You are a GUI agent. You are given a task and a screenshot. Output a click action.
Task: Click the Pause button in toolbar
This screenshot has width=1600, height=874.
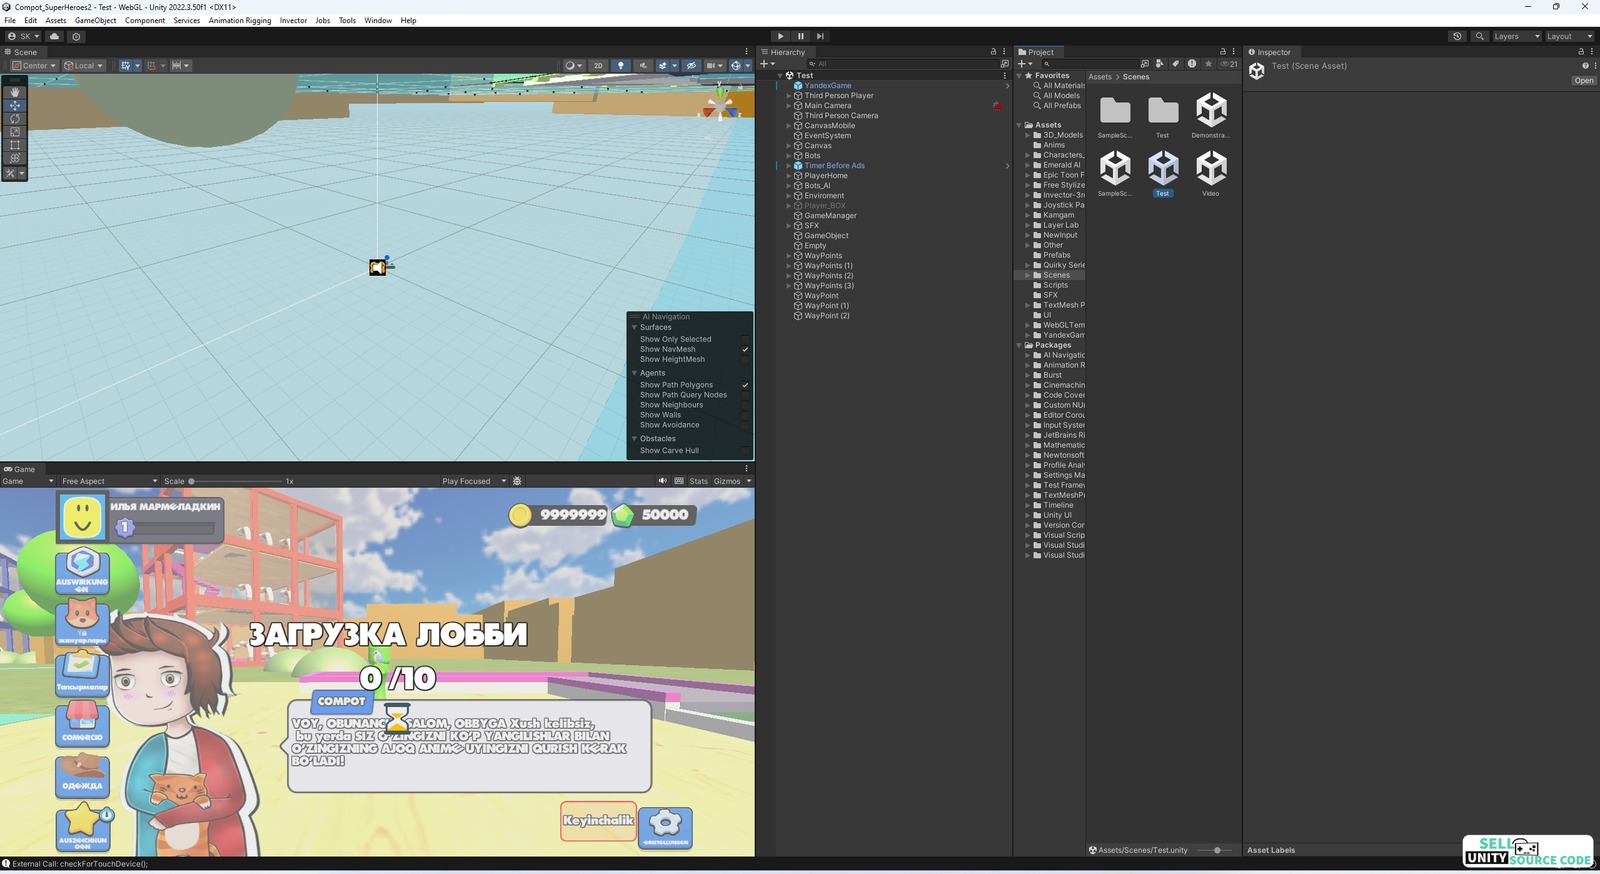(x=800, y=36)
